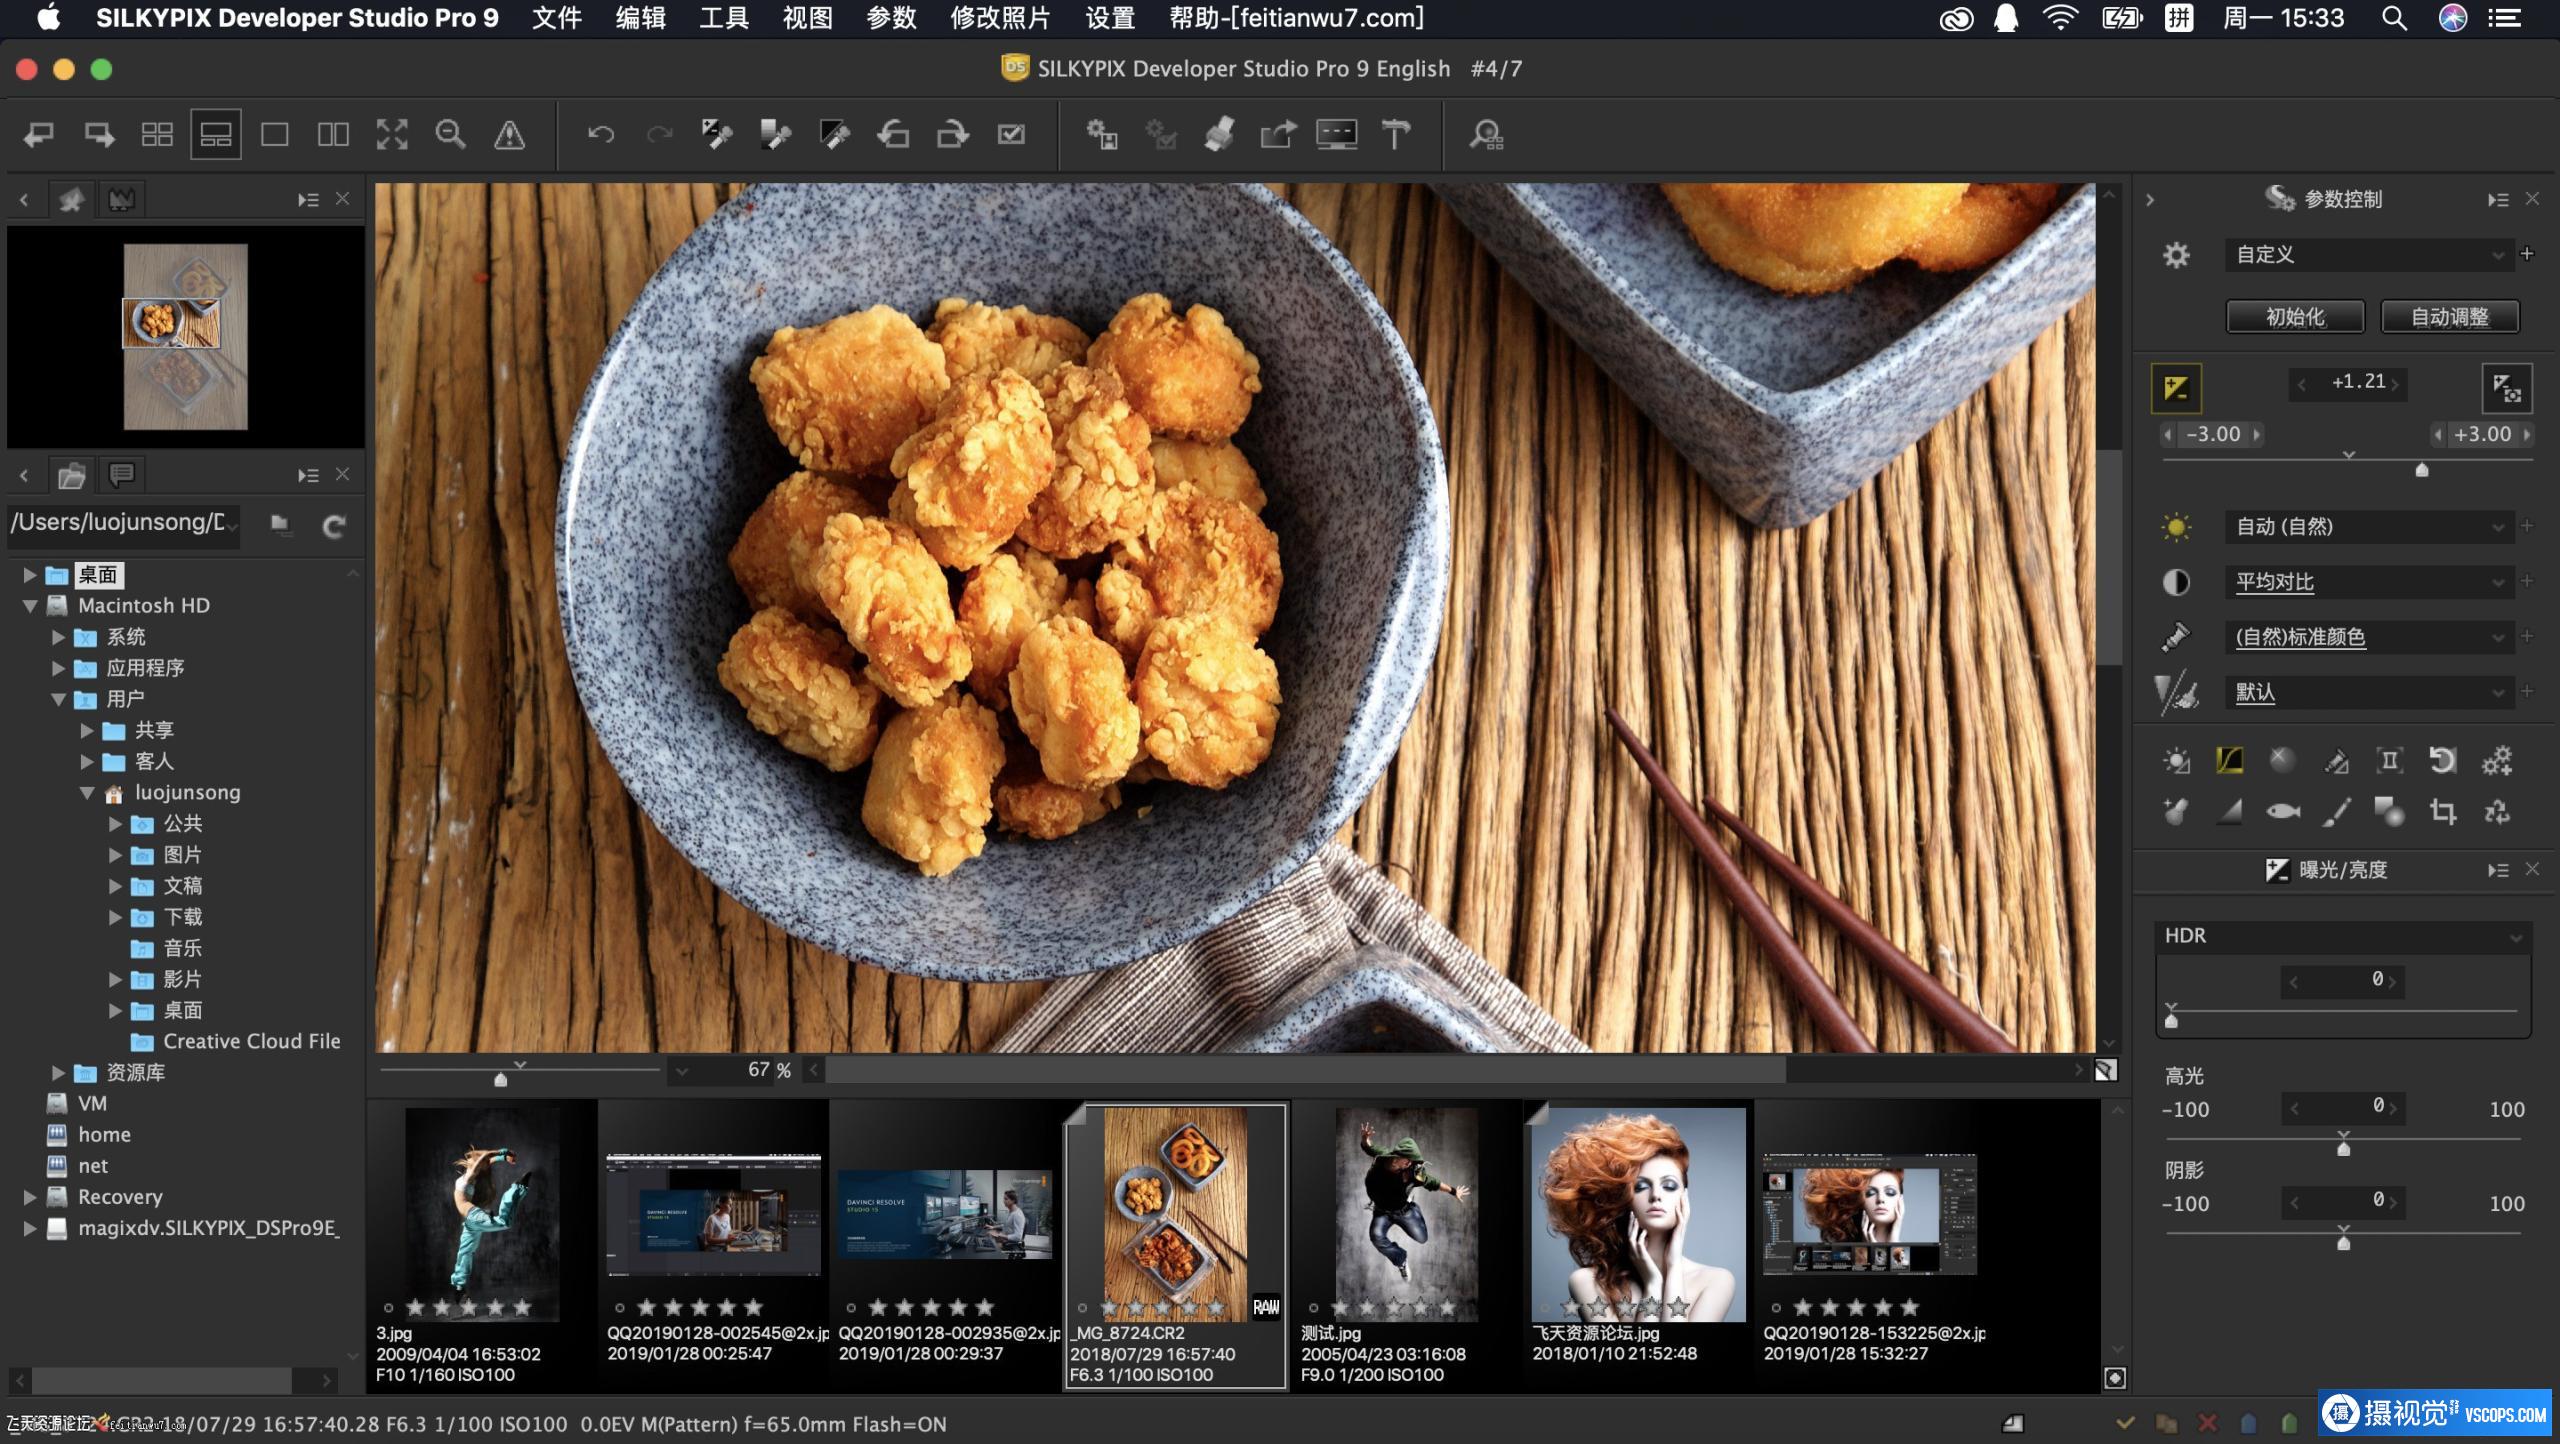2560x1444 pixels.
Task: Open the 修改照片 menu
Action: point(999,18)
